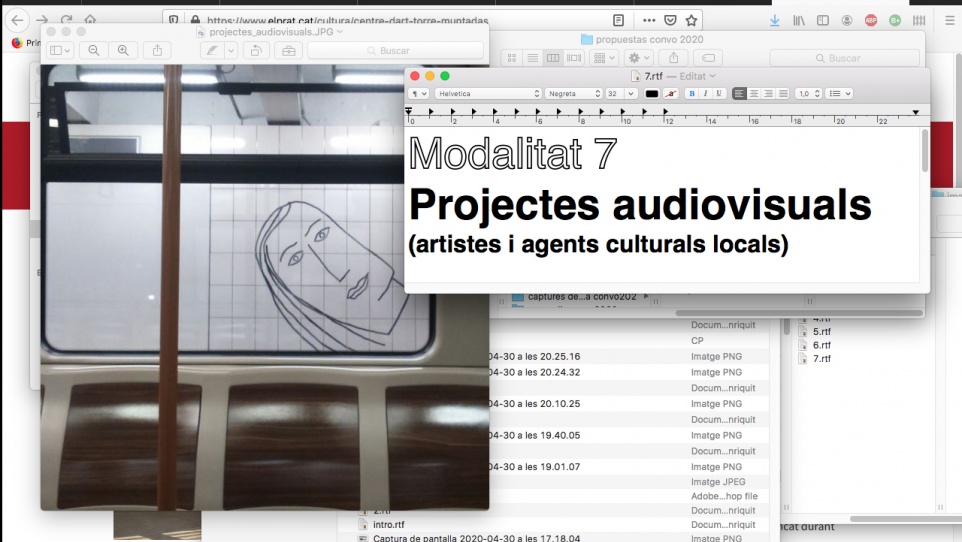
Task: Select intro.rtf in the Finder list
Action: (x=388, y=525)
